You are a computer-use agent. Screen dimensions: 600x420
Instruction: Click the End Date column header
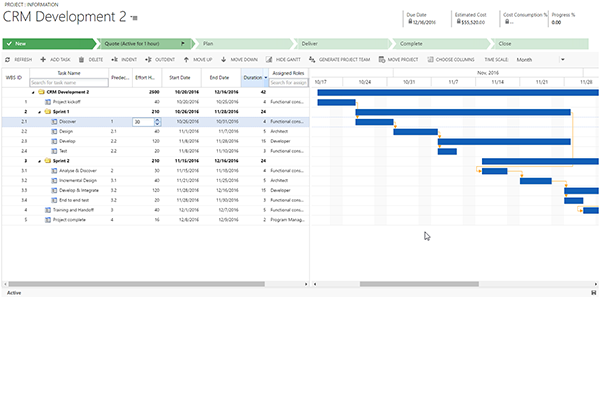coord(221,78)
